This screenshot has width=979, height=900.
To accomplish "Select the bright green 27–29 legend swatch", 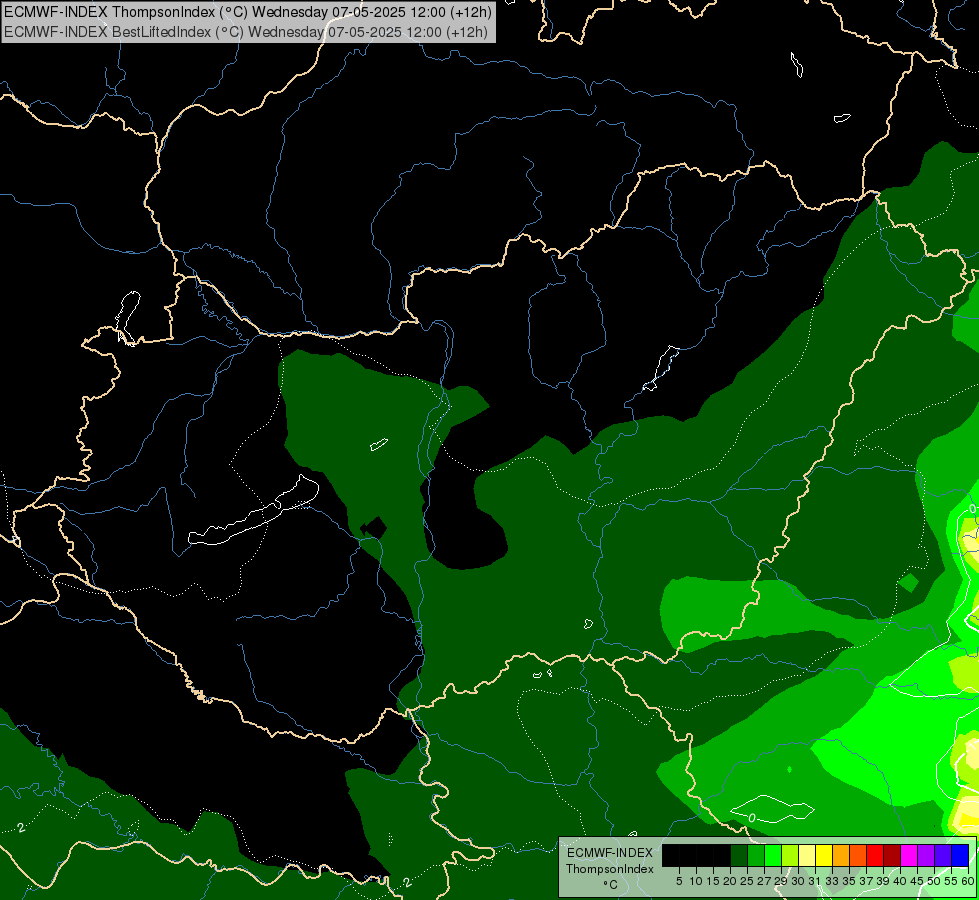I will point(773,855).
